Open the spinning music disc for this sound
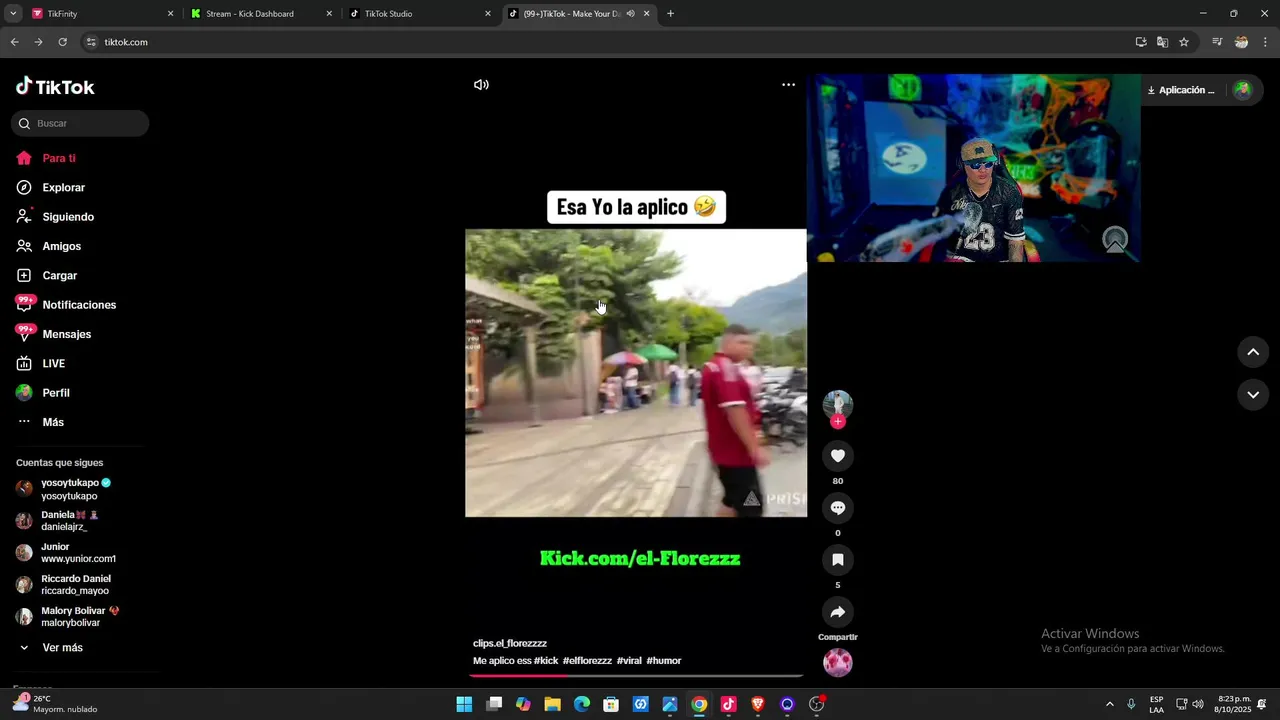Viewport: 1280px width, 720px height. coord(838,662)
